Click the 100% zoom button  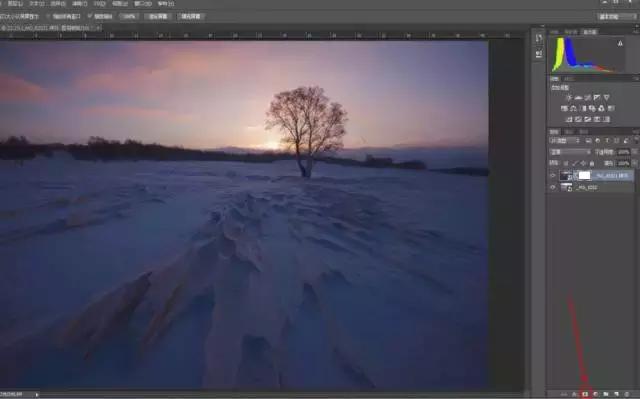coord(129,17)
